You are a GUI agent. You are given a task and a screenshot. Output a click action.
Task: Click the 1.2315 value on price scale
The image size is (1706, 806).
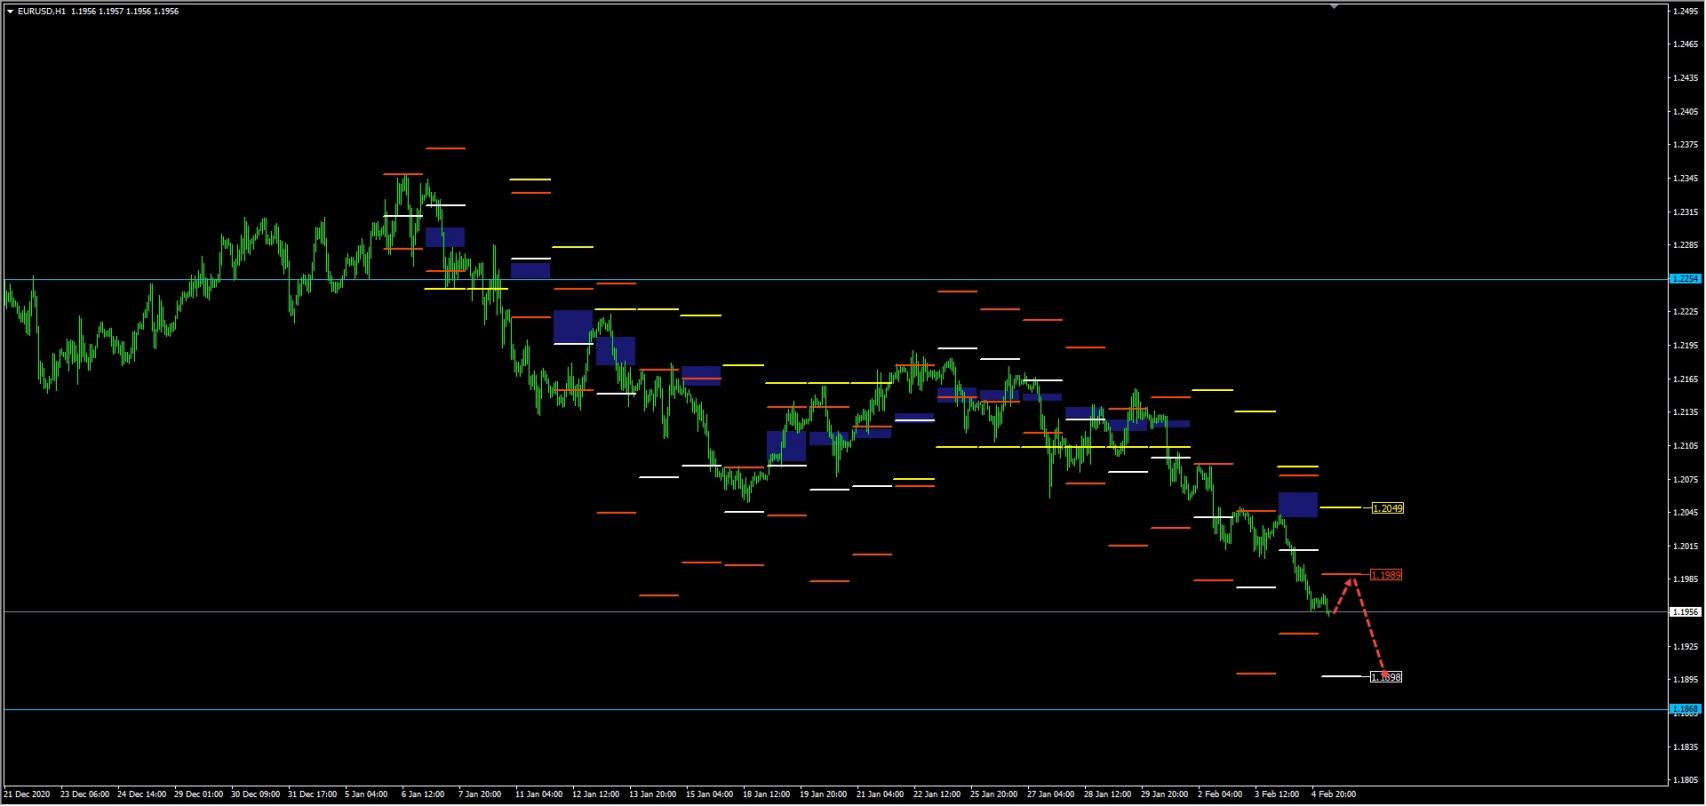click(x=1686, y=212)
